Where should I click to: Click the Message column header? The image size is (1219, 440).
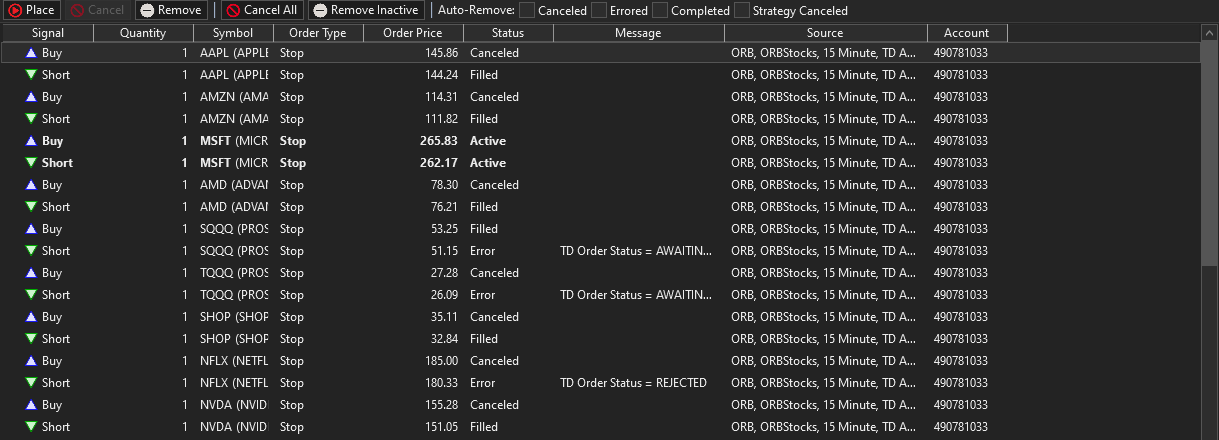coord(638,33)
